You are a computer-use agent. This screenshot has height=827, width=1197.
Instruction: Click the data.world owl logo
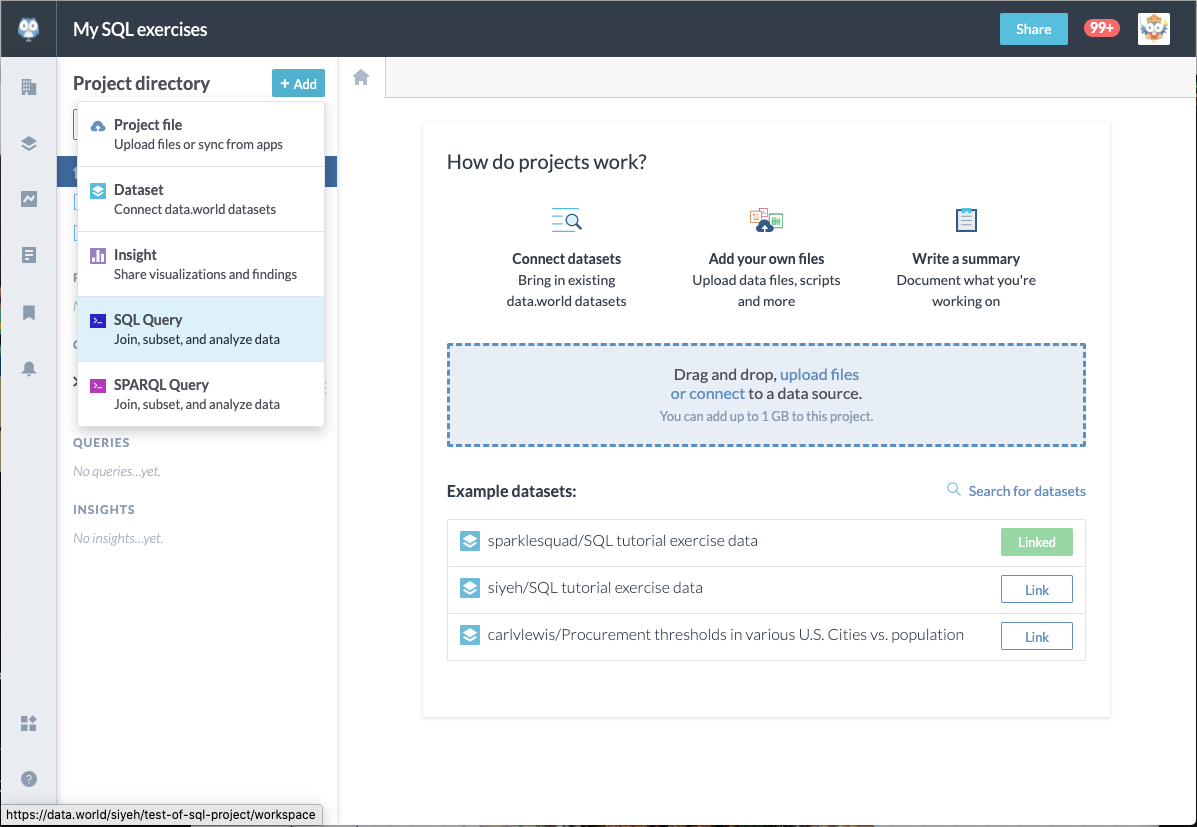28,29
